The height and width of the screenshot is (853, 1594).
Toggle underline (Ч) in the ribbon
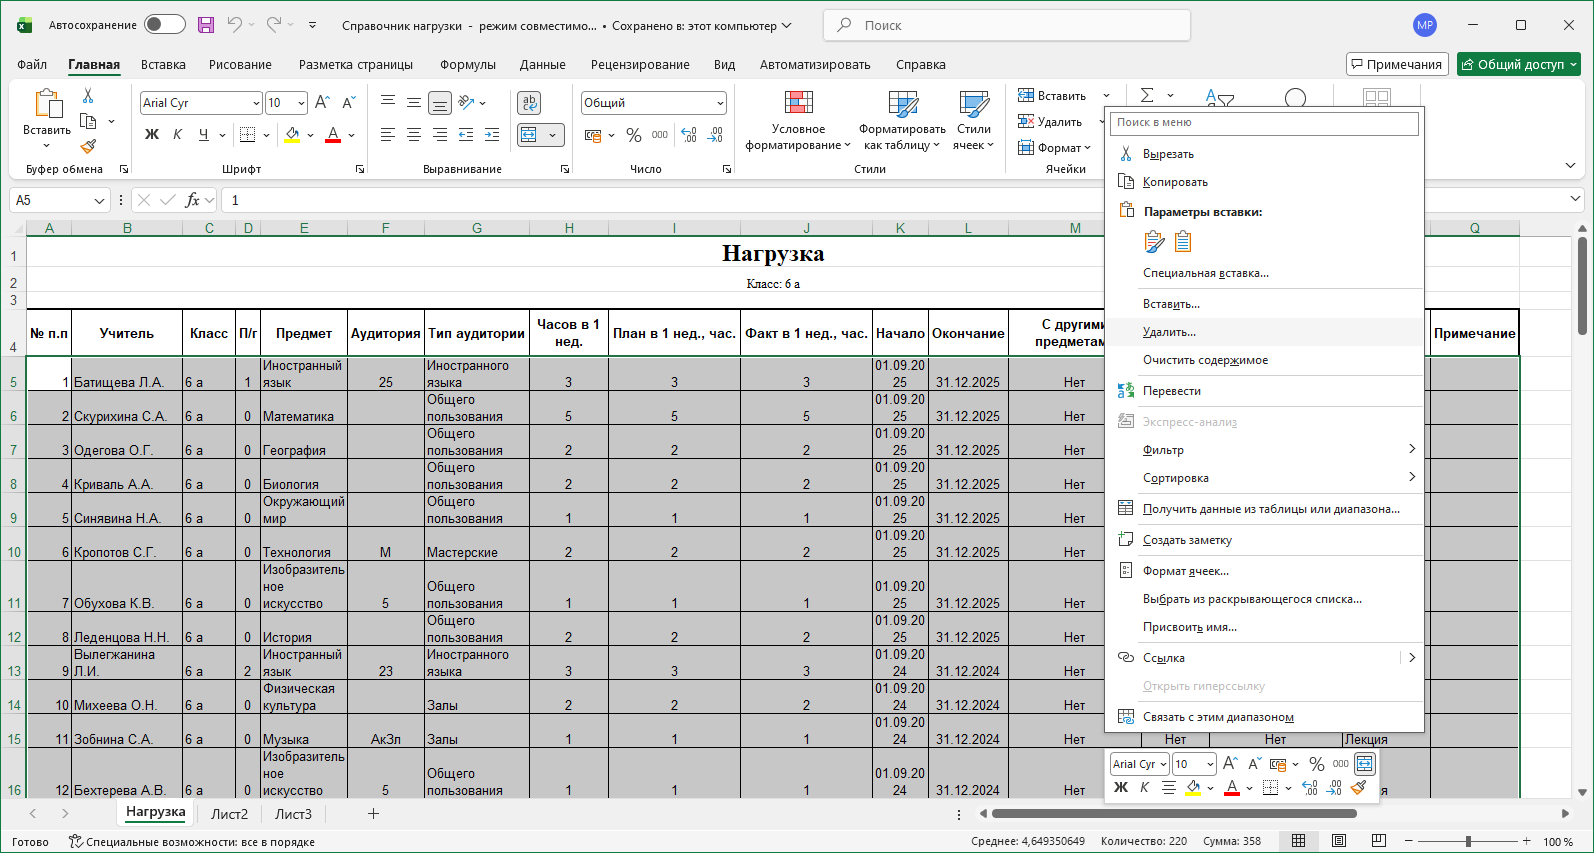click(204, 134)
